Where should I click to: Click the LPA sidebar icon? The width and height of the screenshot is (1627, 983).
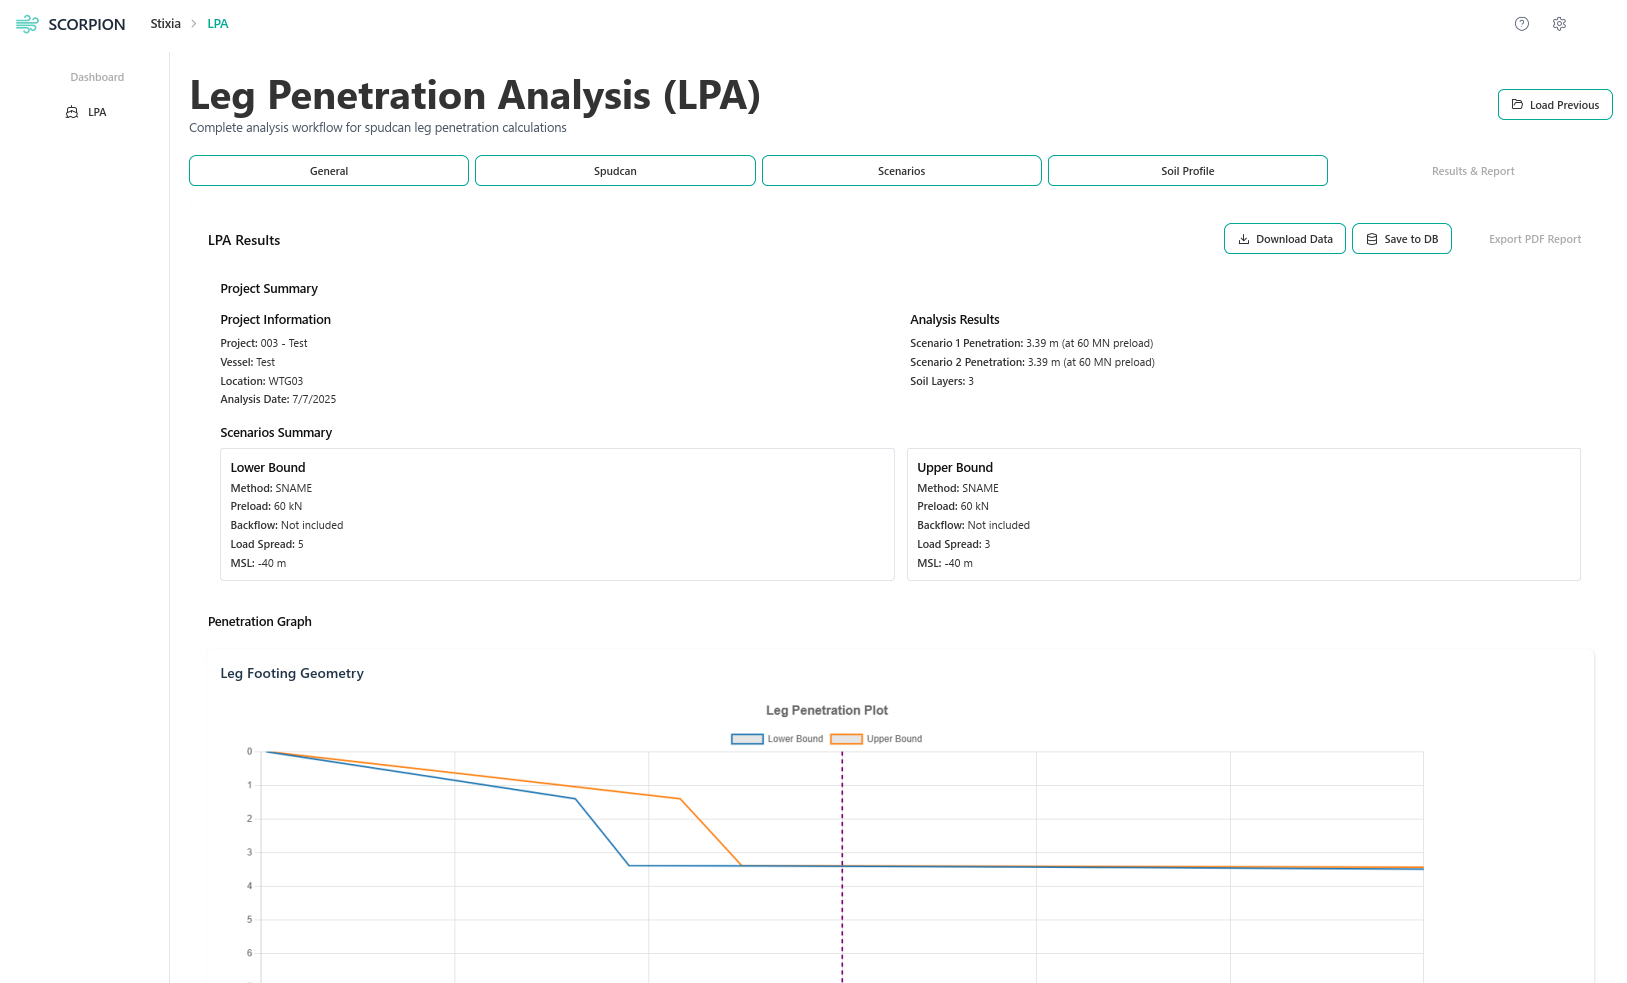point(72,112)
